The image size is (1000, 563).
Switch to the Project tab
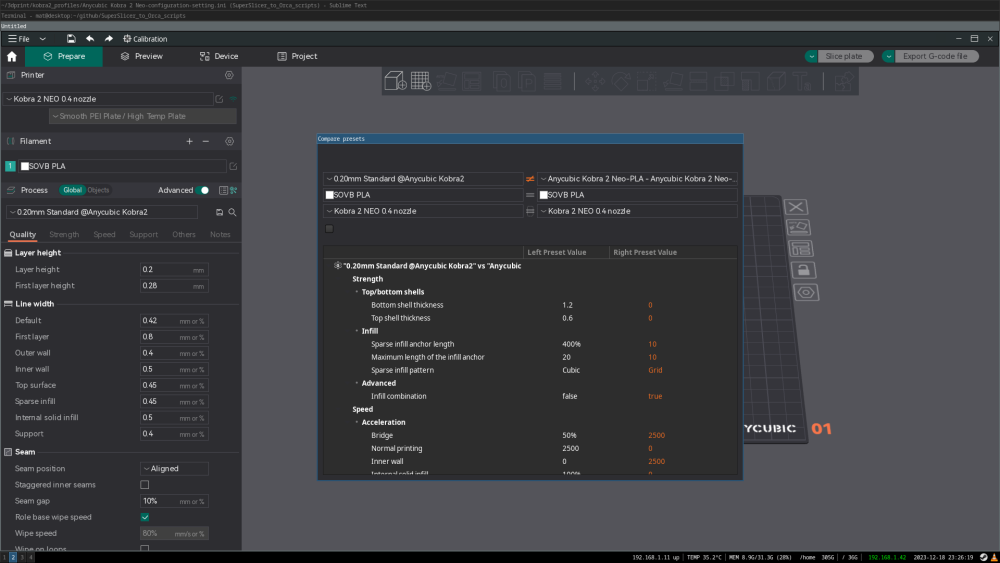[297, 56]
